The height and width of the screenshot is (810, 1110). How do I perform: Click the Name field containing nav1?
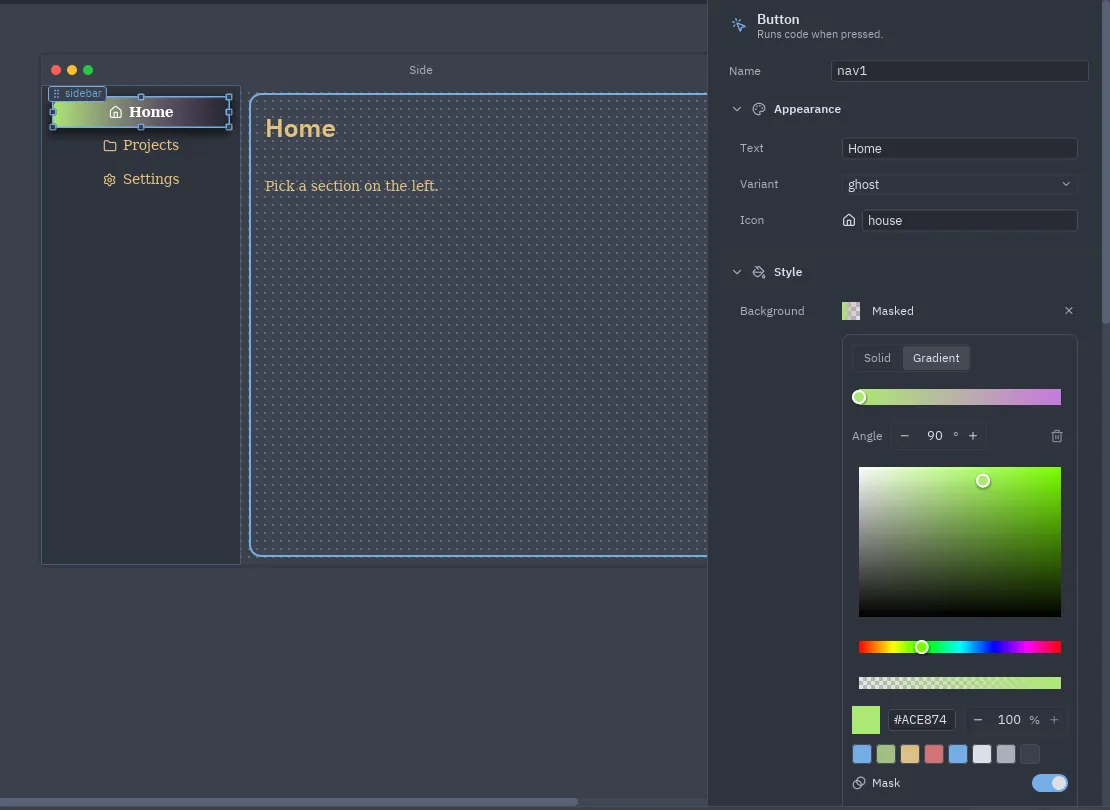pyautogui.click(x=959, y=71)
